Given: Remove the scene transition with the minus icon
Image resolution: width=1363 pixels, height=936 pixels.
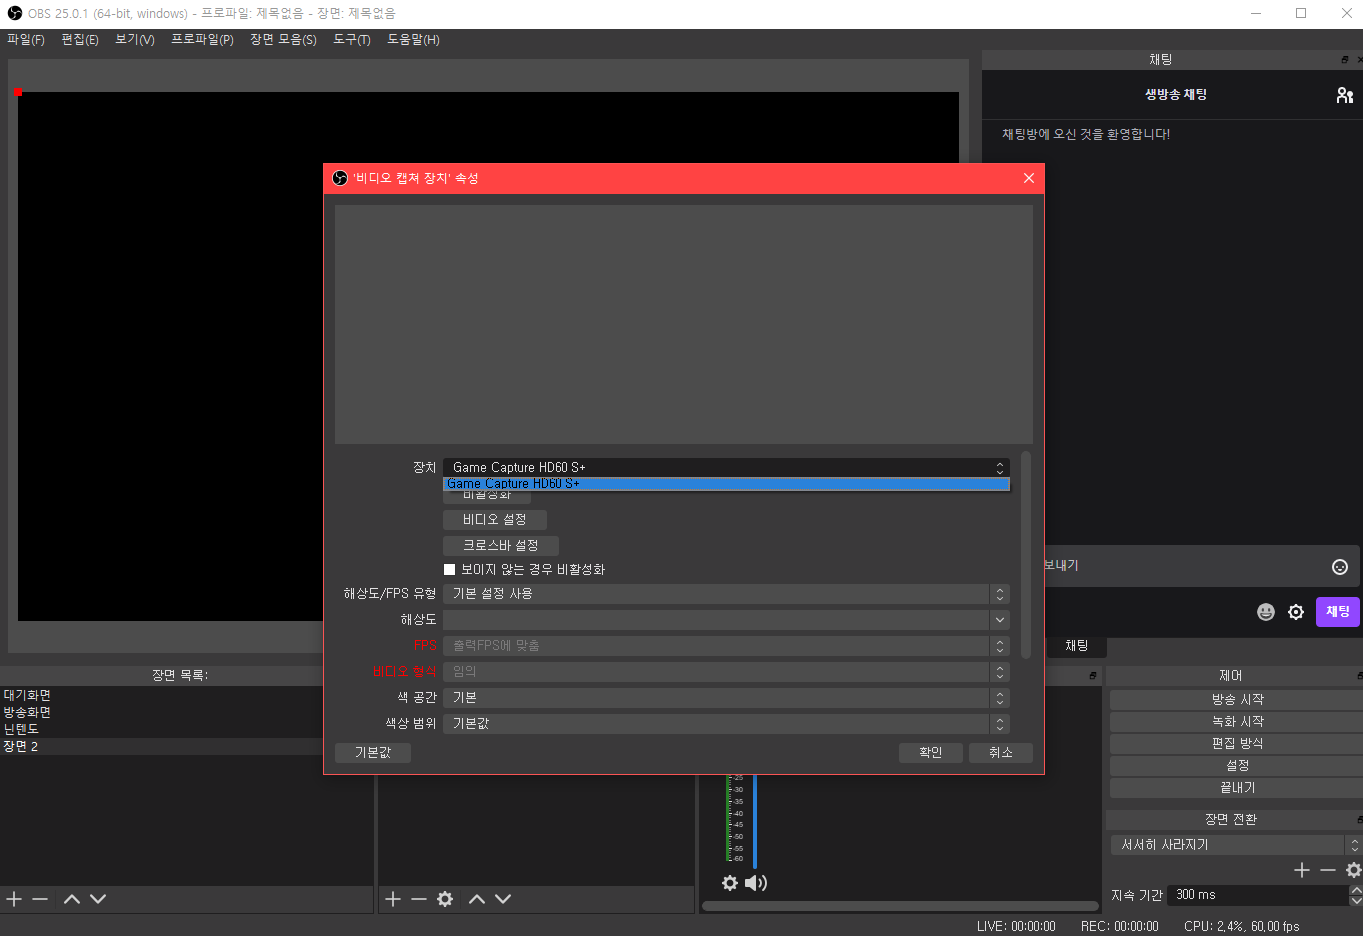Looking at the screenshot, I should (x=1328, y=870).
